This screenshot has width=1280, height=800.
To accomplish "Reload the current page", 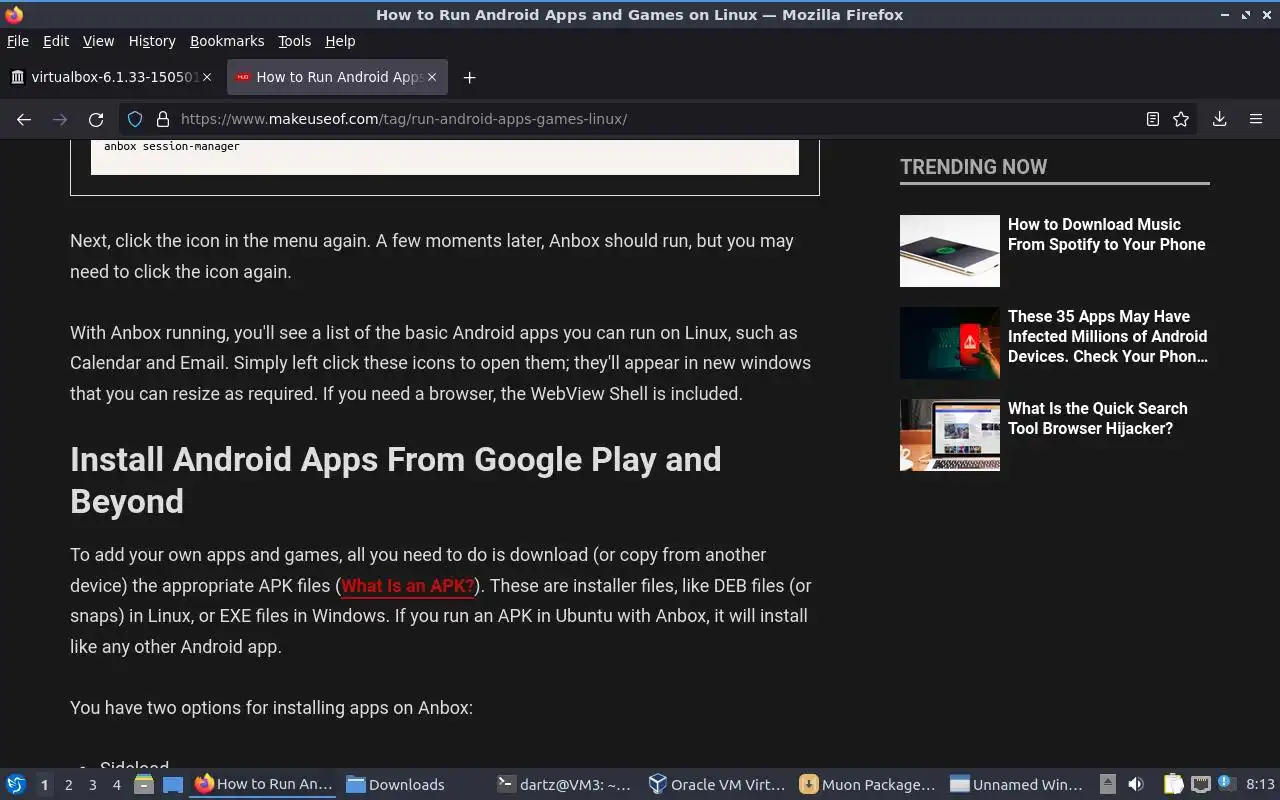I will [x=96, y=119].
